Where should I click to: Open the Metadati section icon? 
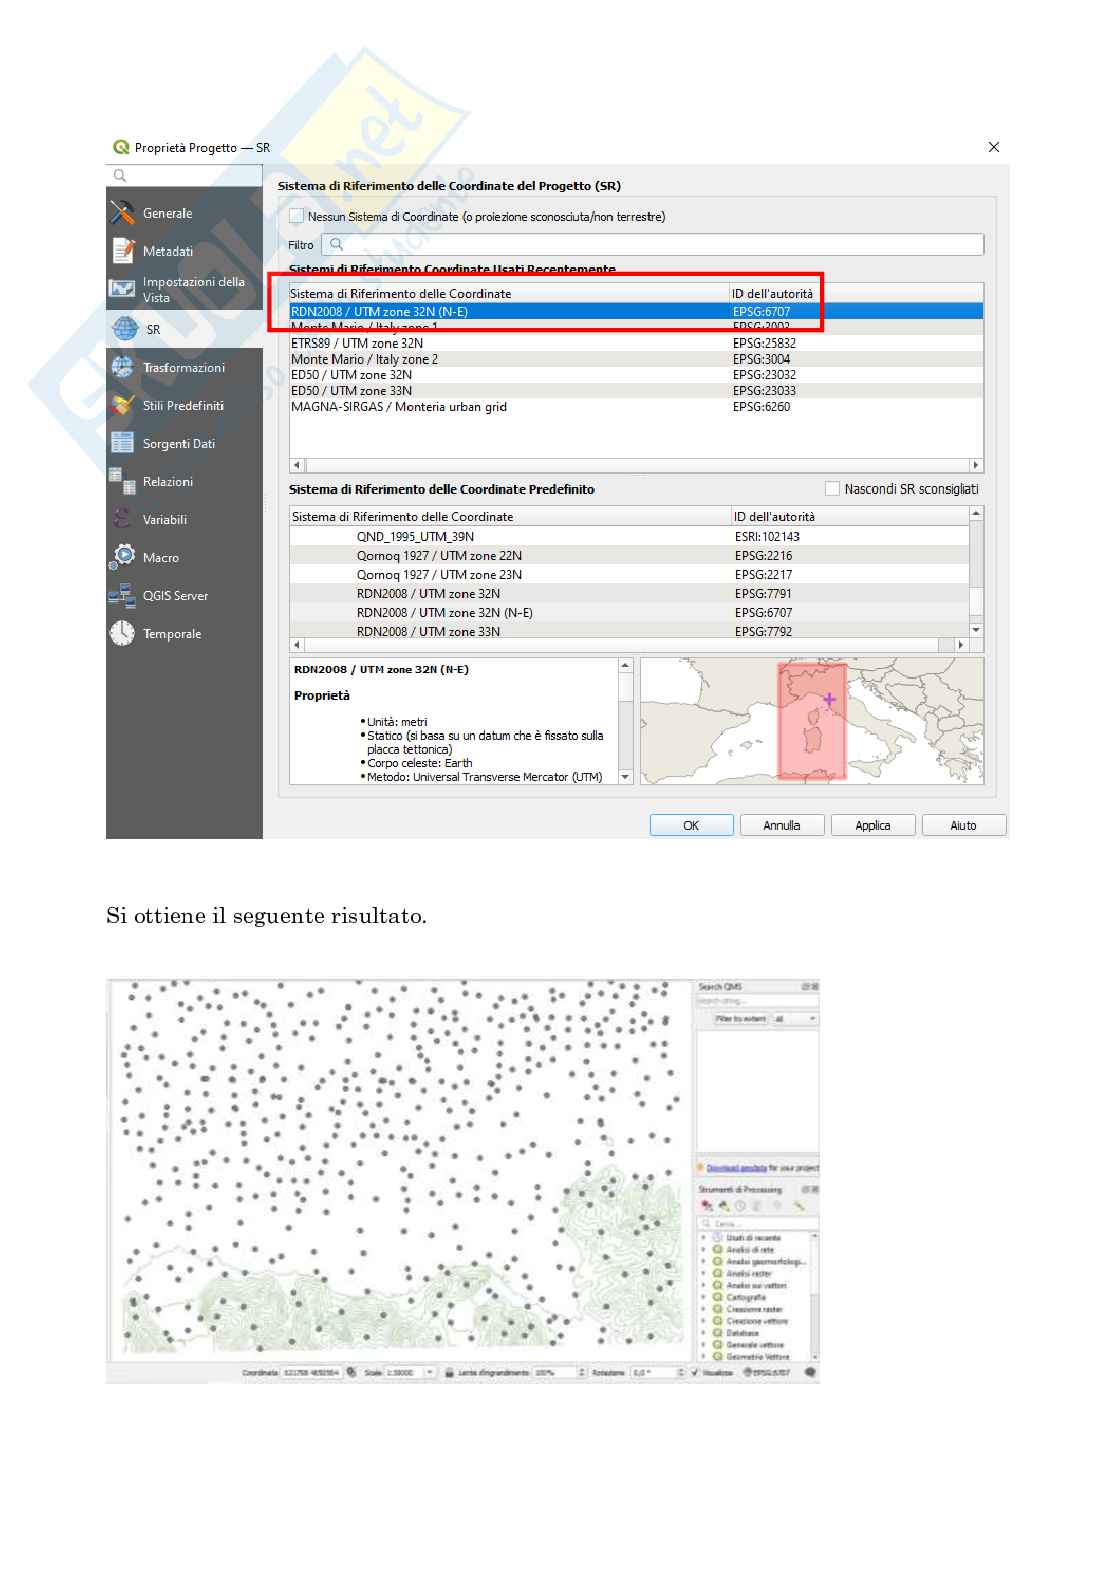(123, 251)
